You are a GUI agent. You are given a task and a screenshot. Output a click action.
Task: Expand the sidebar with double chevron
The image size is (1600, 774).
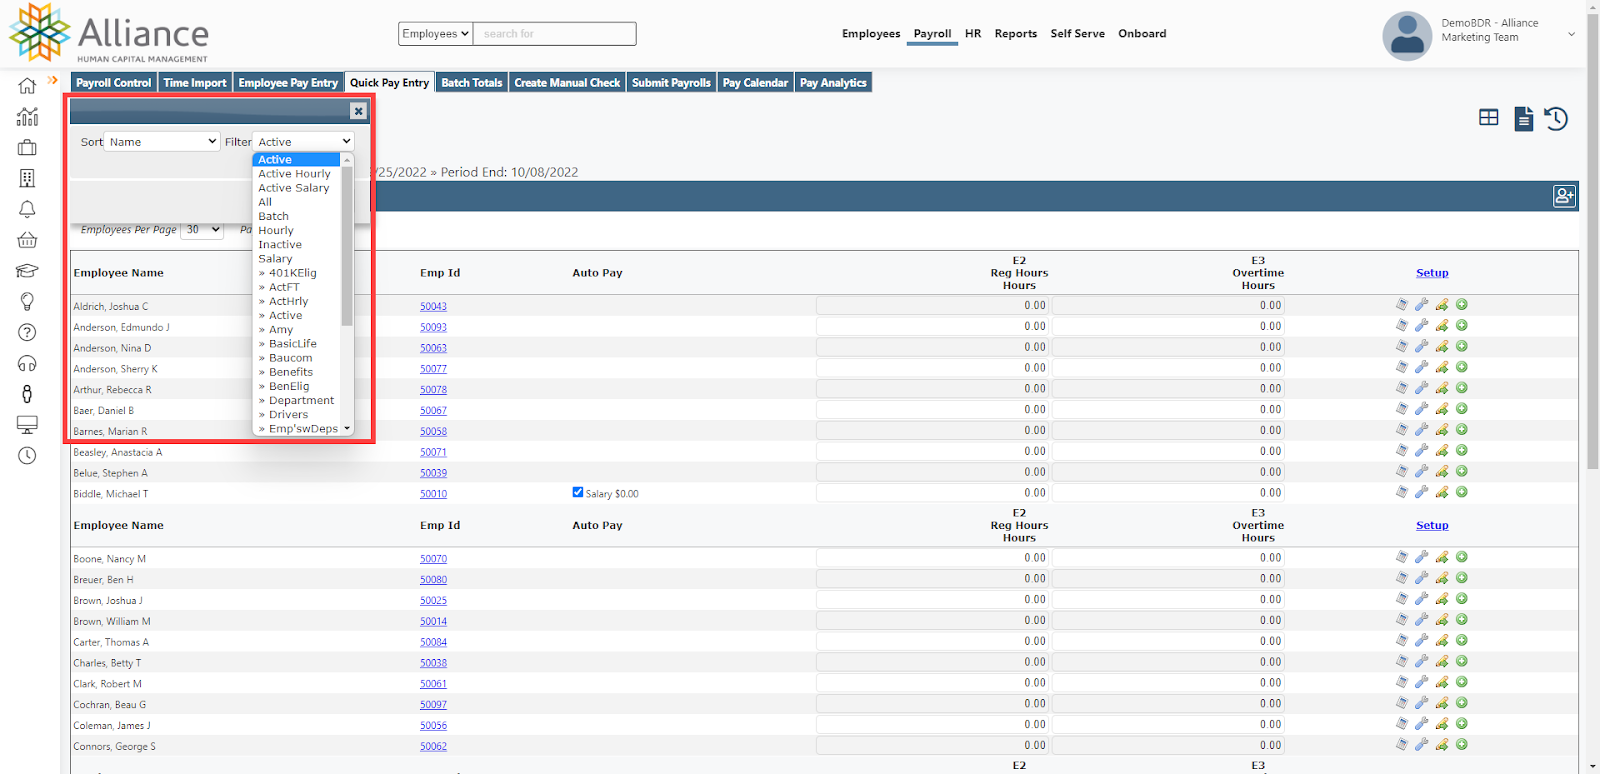pyautogui.click(x=53, y=80)
